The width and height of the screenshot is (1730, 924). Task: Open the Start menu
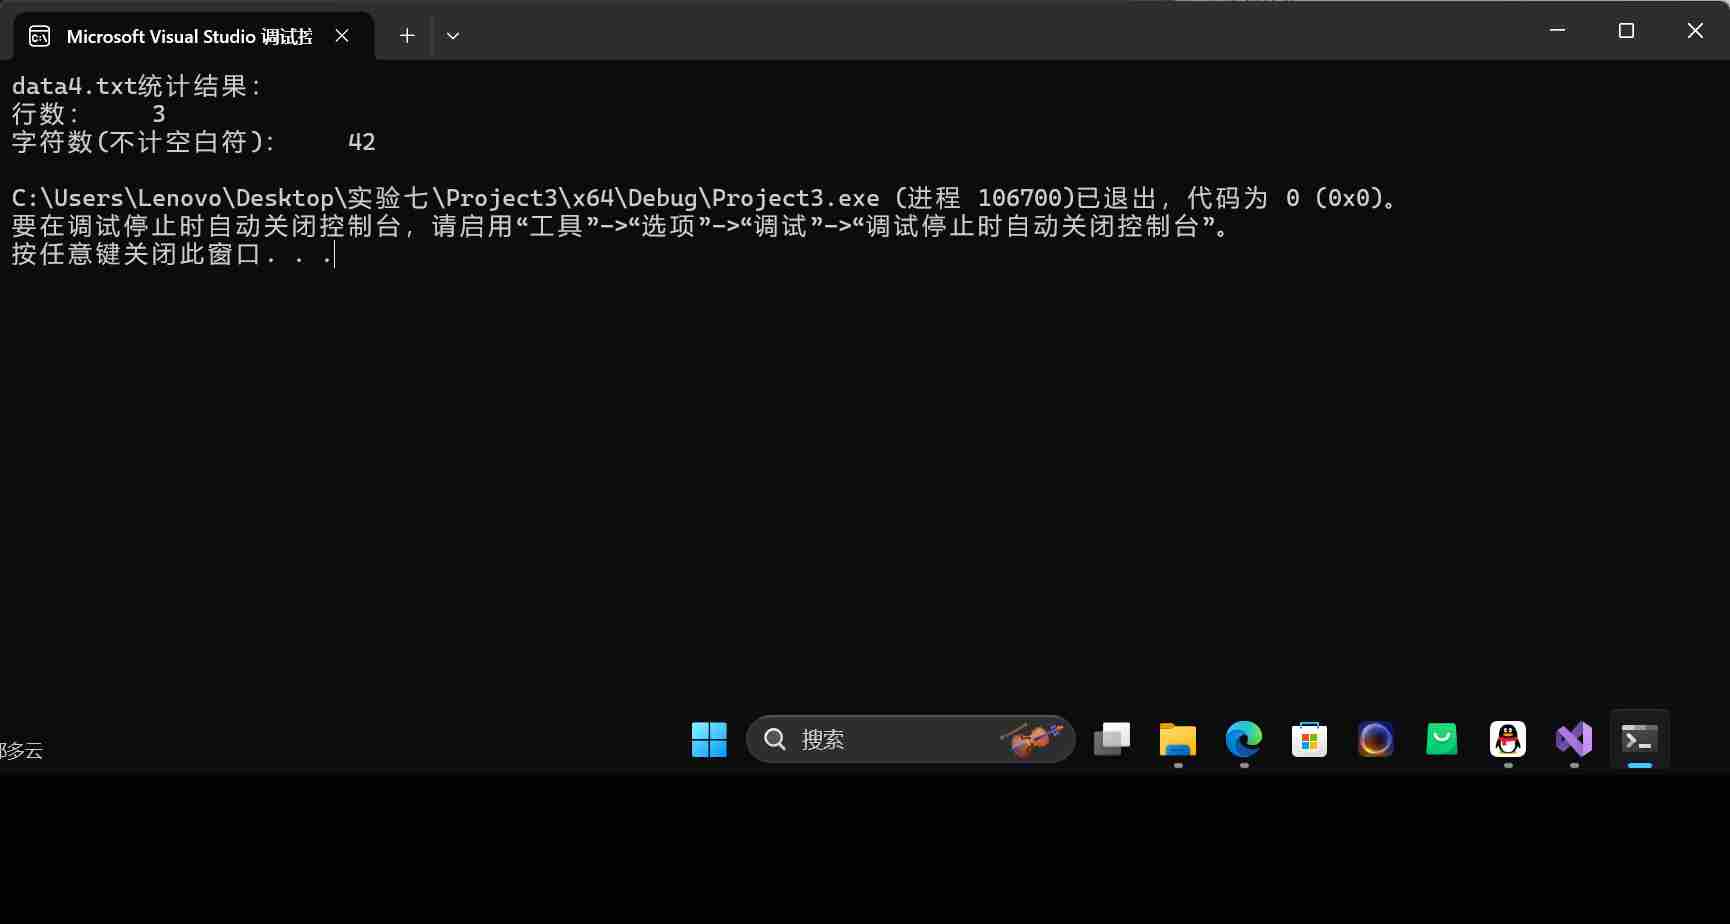pyautogui.click(x=709, y=739)
